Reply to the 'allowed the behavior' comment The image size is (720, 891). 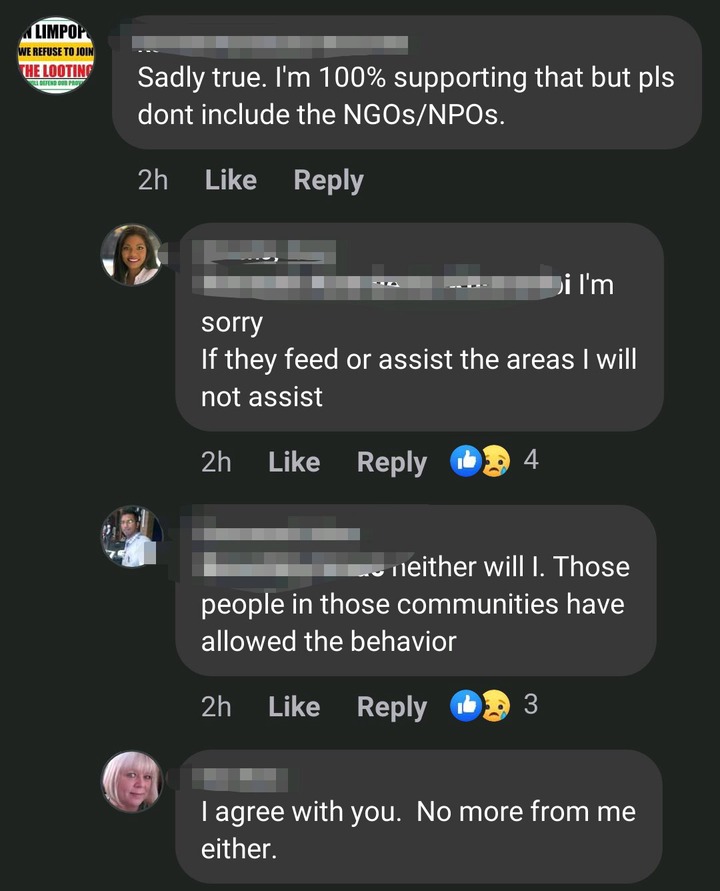coord(392,707)
